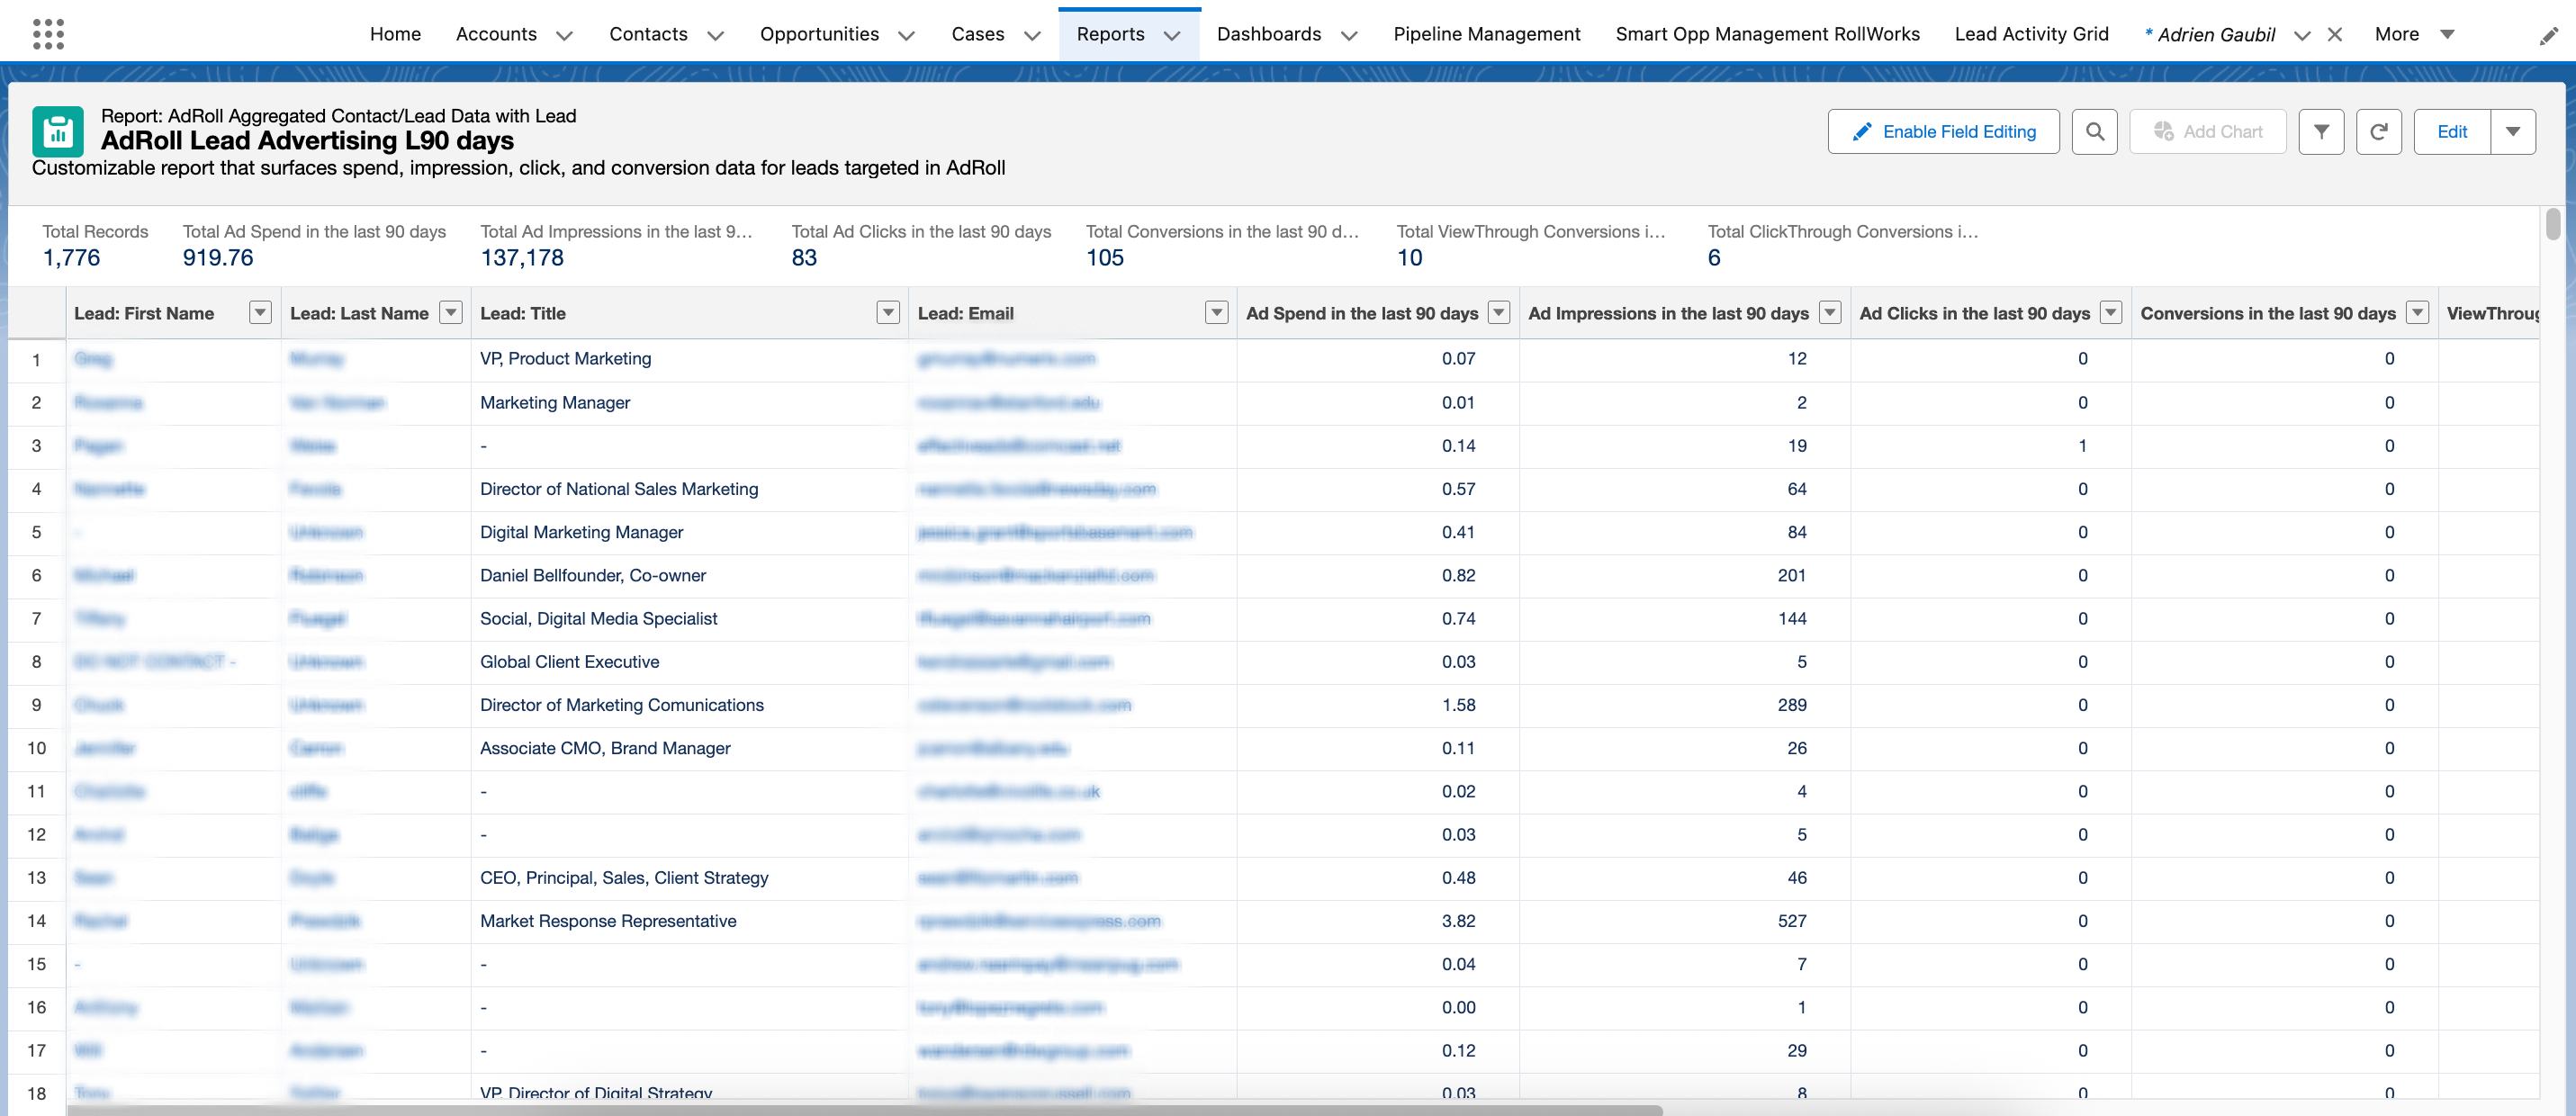Close the Adrien Gaubil tab
The height and width of the screenshot is (1116, 2576).
click(x=2334, y=35)
